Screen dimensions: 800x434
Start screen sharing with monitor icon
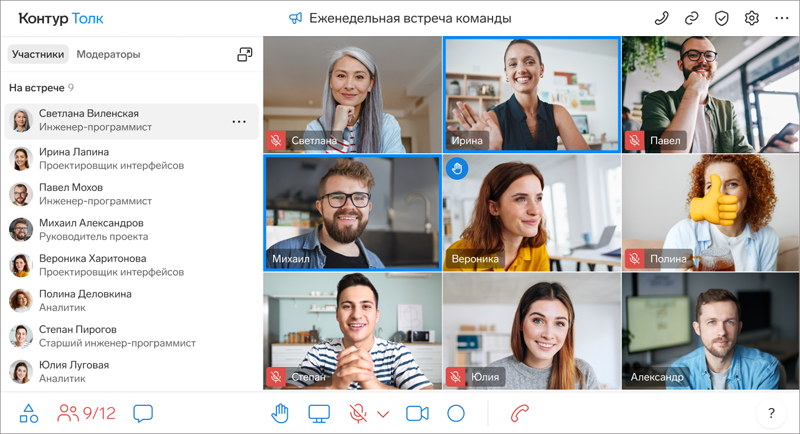click(319, 413)
